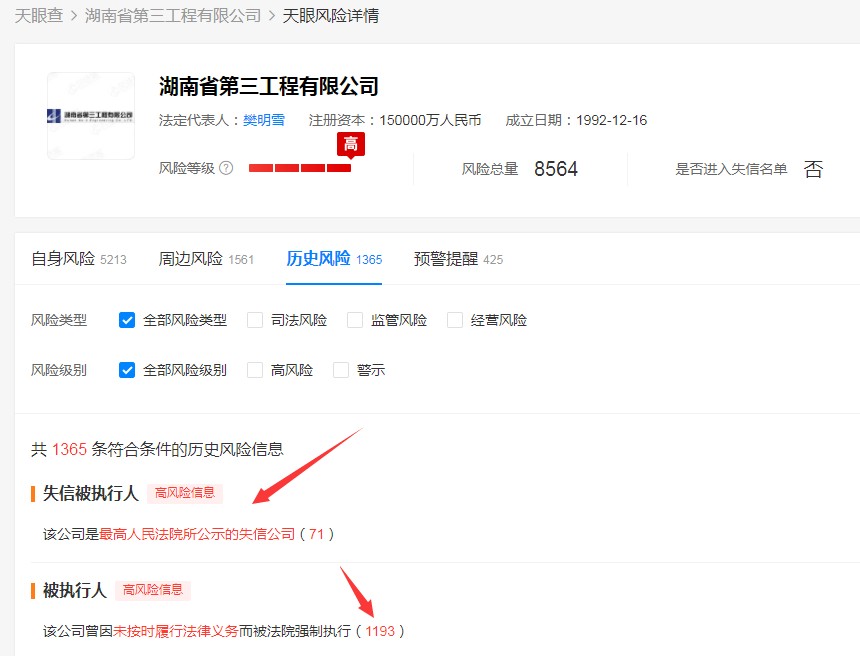860x656 pixels.
Task: Click 未按时履行法律义务 red link
Action: pyautogui.click(x=176, y=631)
